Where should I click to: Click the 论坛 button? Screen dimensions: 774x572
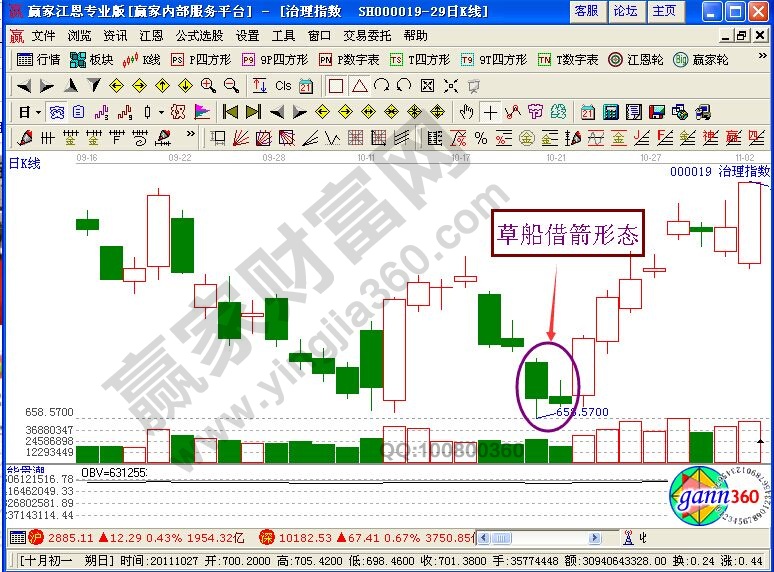(625, 11)
